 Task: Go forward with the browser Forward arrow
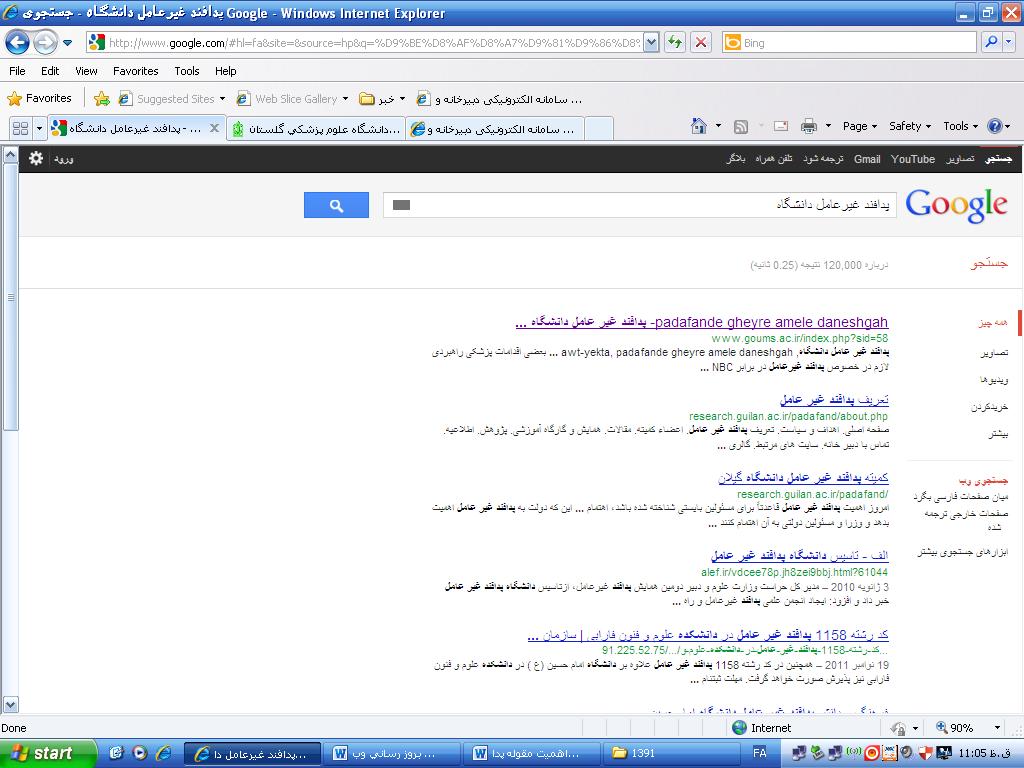click(45, 43)
